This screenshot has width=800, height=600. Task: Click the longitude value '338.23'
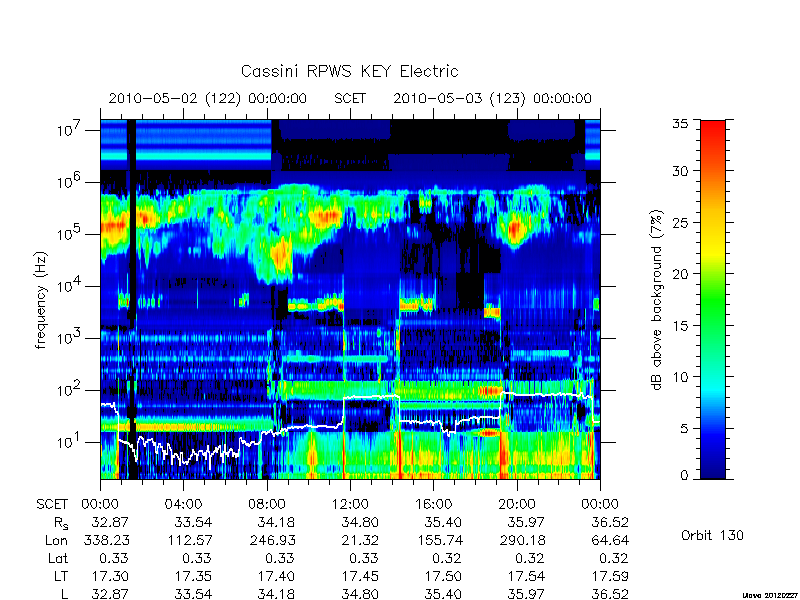click(106, 540)
